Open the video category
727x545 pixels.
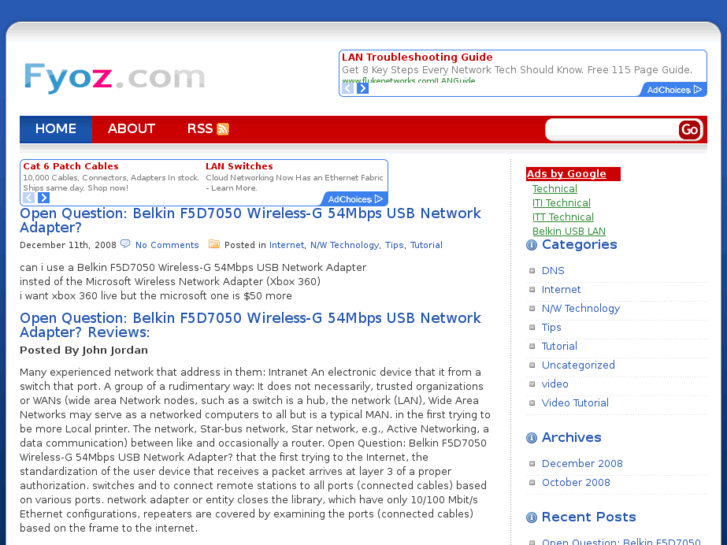click(555, 384)
